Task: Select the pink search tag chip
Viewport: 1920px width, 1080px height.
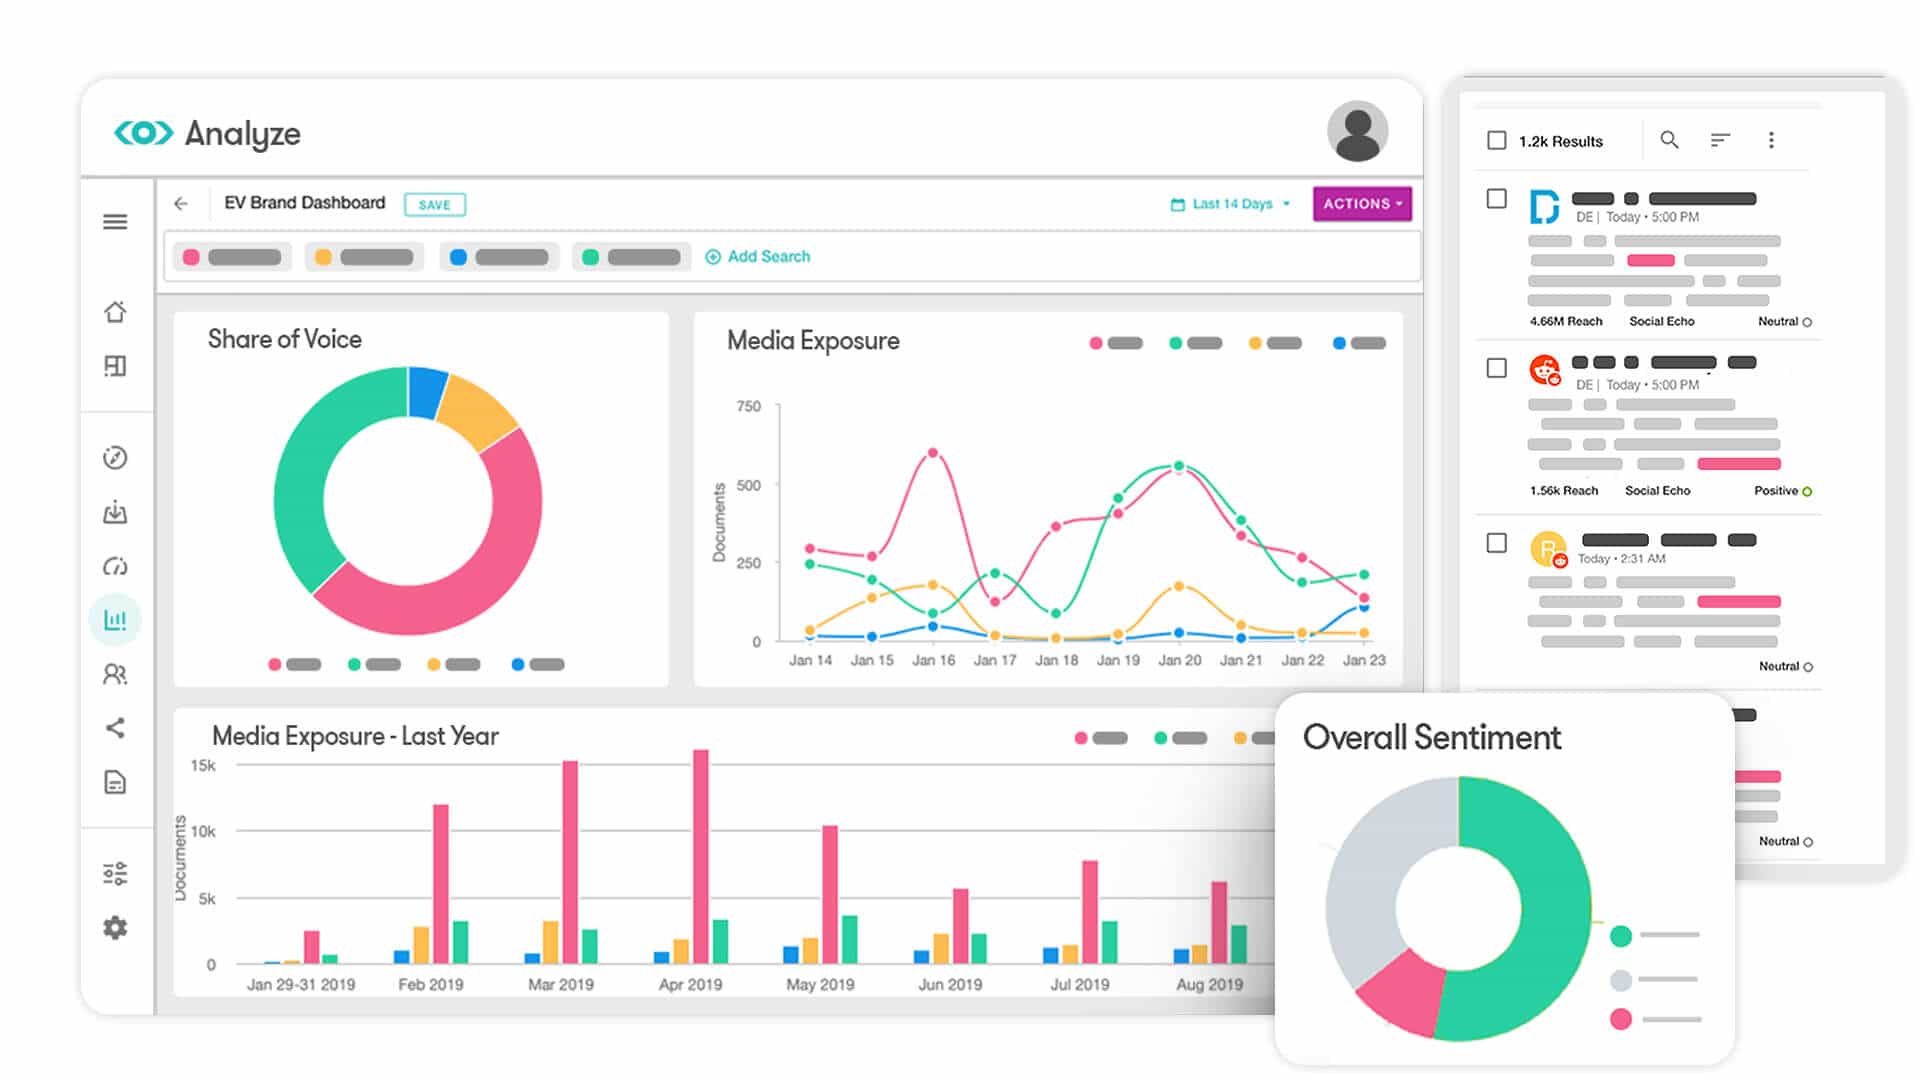Action: coord(232,257)
